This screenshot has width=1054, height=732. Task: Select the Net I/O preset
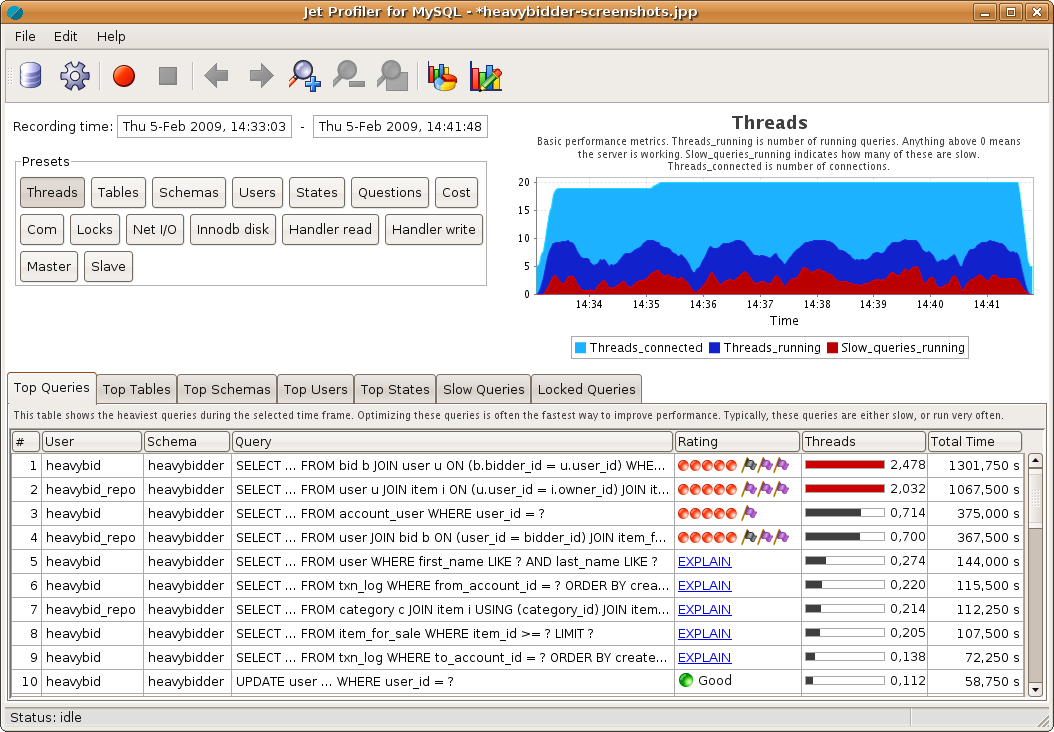[155, 229]
